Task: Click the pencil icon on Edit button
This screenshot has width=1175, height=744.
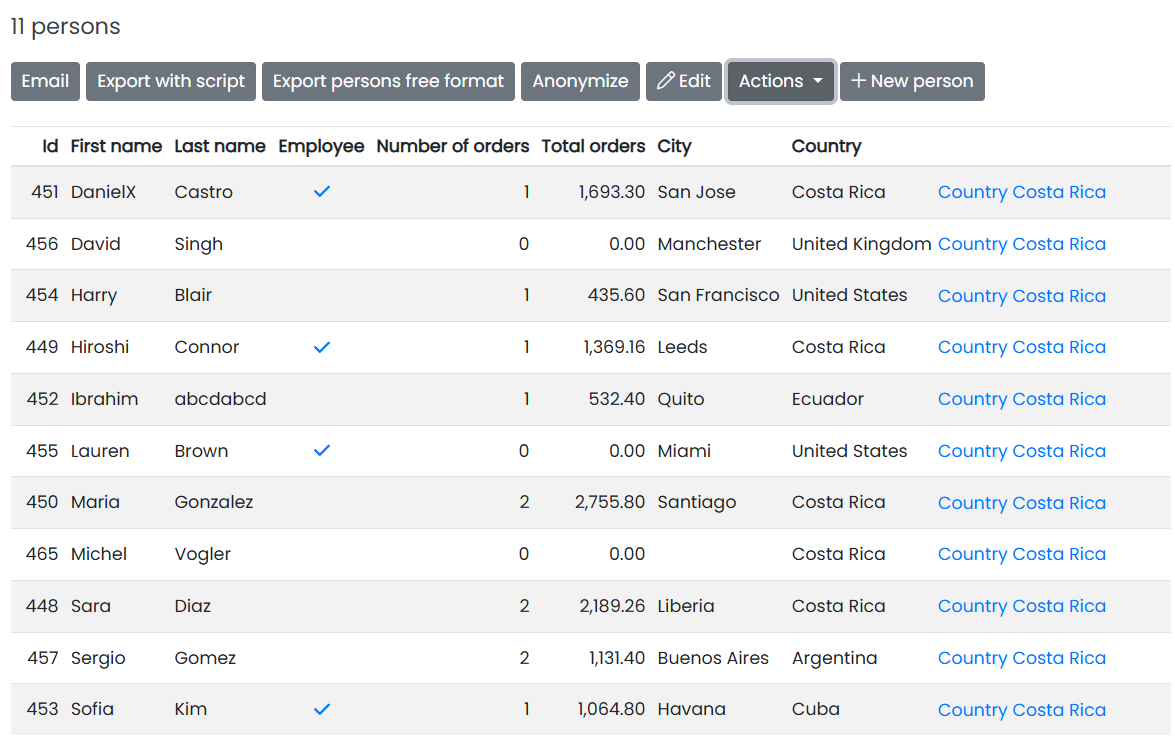Action: [x=665, y=82]
